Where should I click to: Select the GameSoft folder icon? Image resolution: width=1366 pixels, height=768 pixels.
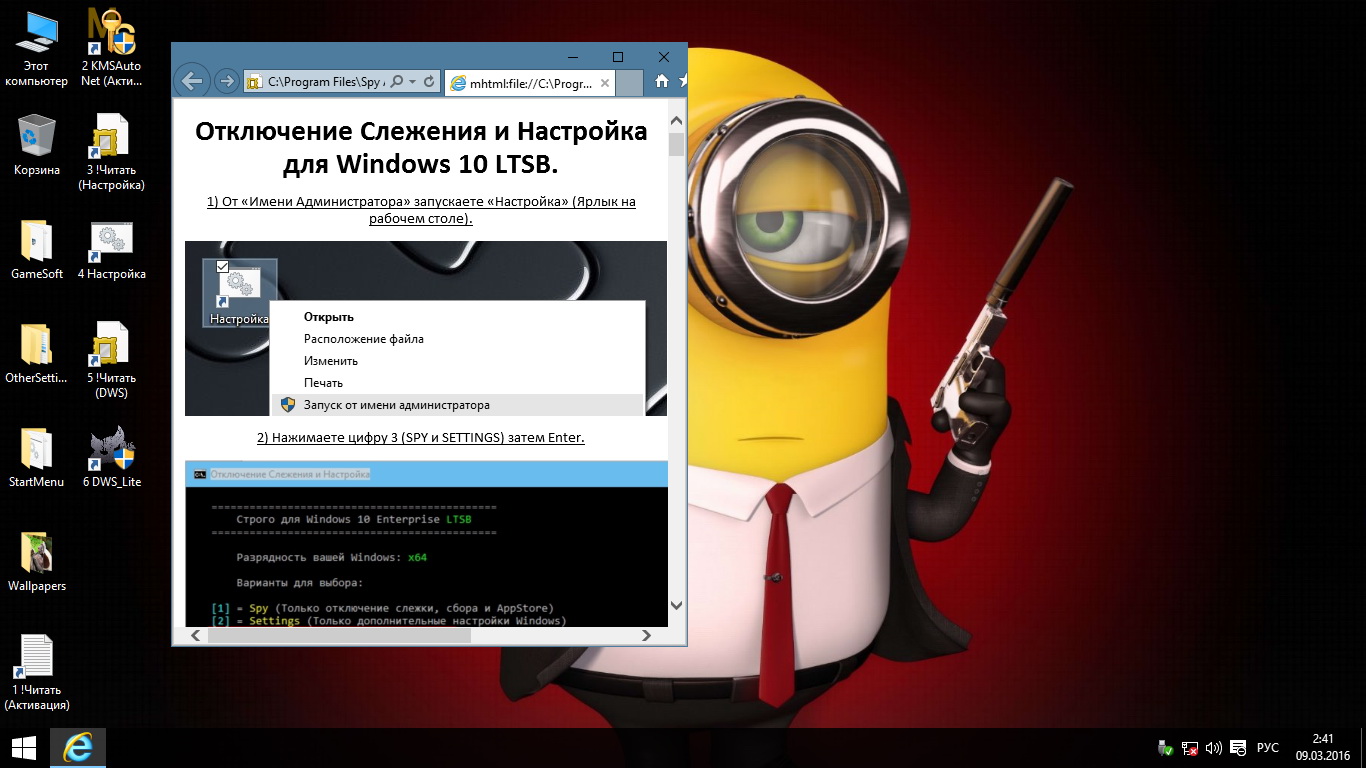[x=36, y=250]
